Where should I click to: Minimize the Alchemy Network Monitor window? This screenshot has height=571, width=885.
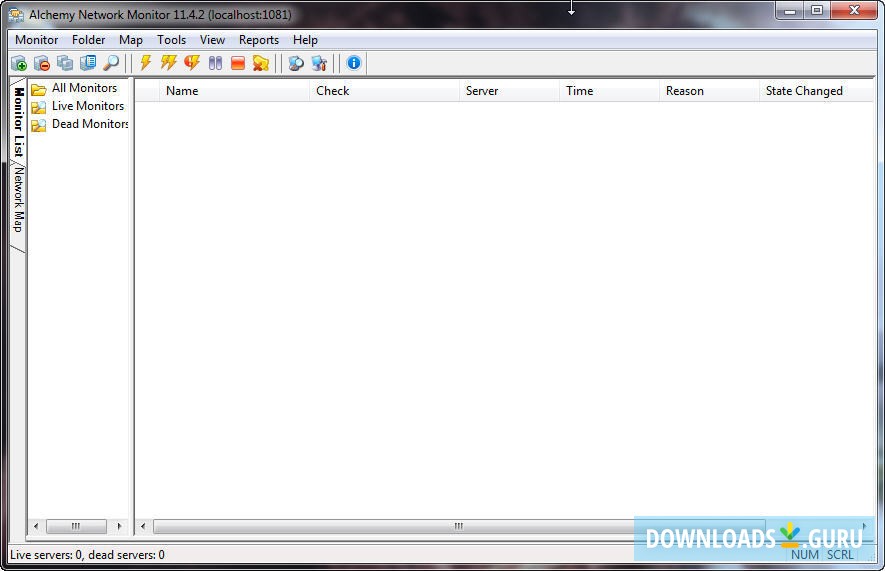[x=790, y=10]
